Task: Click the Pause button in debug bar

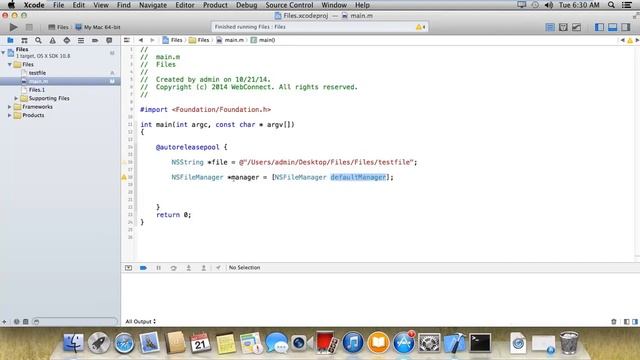Action: pos(158,268)
